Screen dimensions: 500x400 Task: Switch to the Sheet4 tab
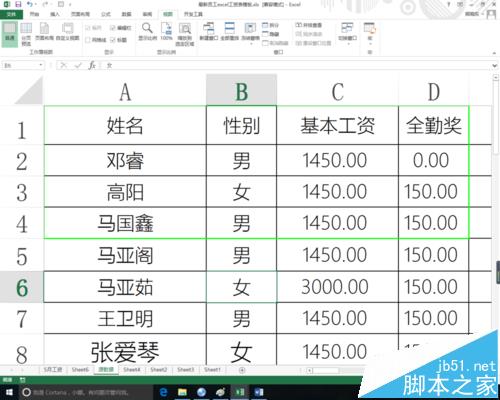[x=132, y=370]
